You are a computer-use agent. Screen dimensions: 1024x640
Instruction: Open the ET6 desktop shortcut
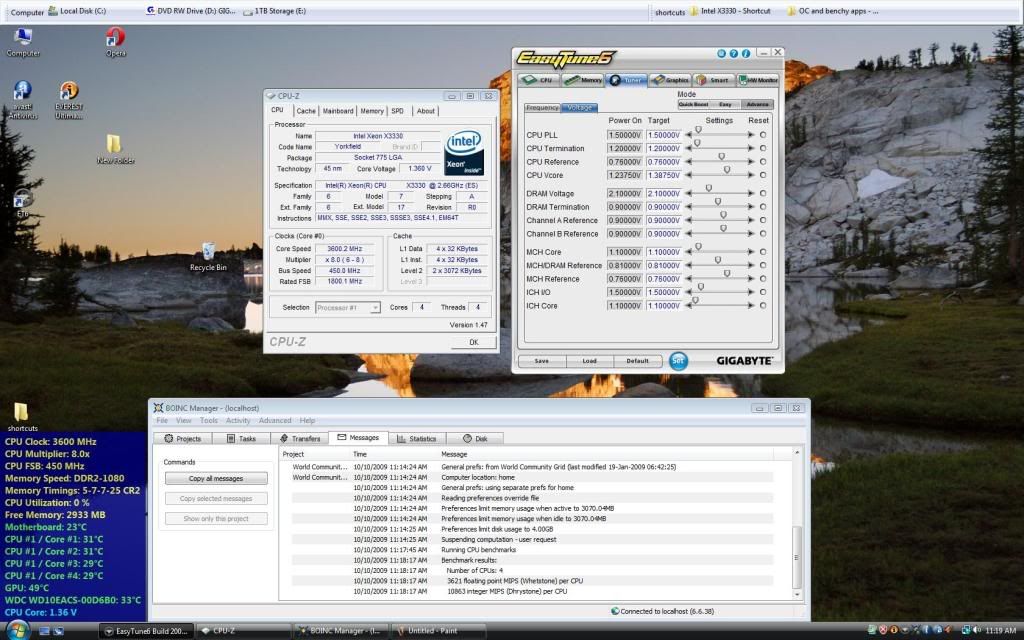23,204
